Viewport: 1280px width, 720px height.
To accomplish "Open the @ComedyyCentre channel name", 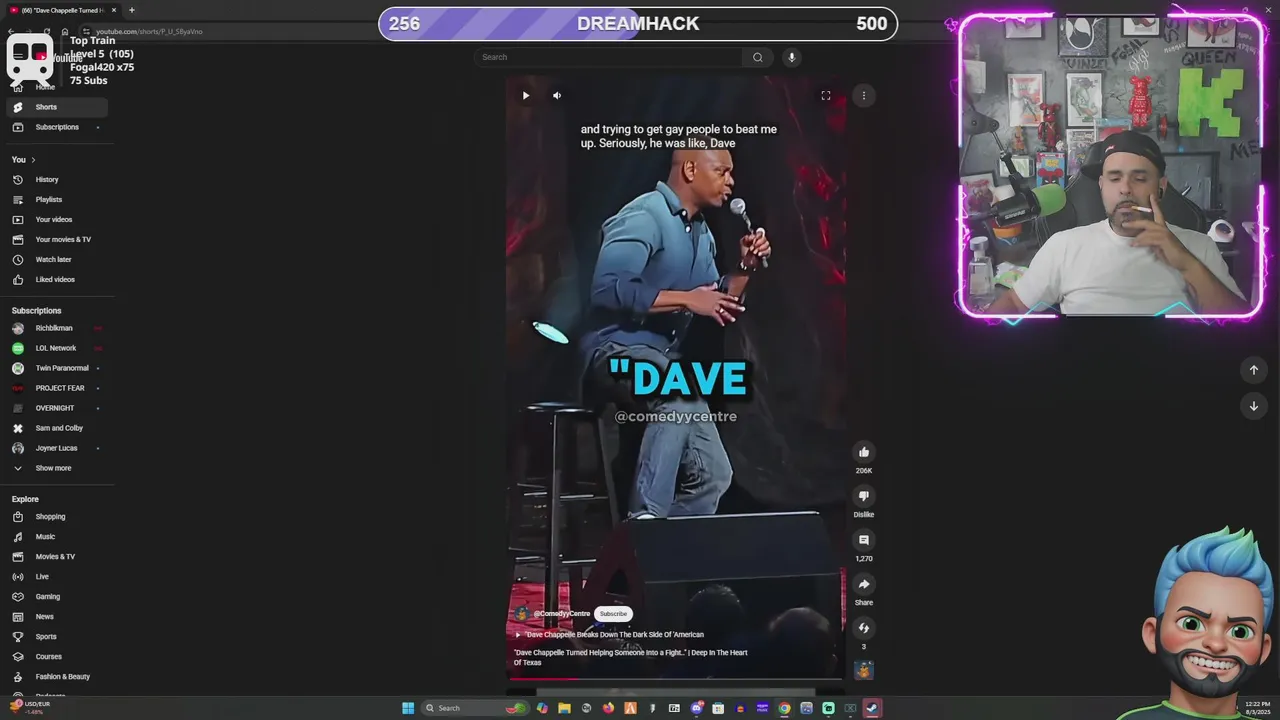I will tap(561, 614).
